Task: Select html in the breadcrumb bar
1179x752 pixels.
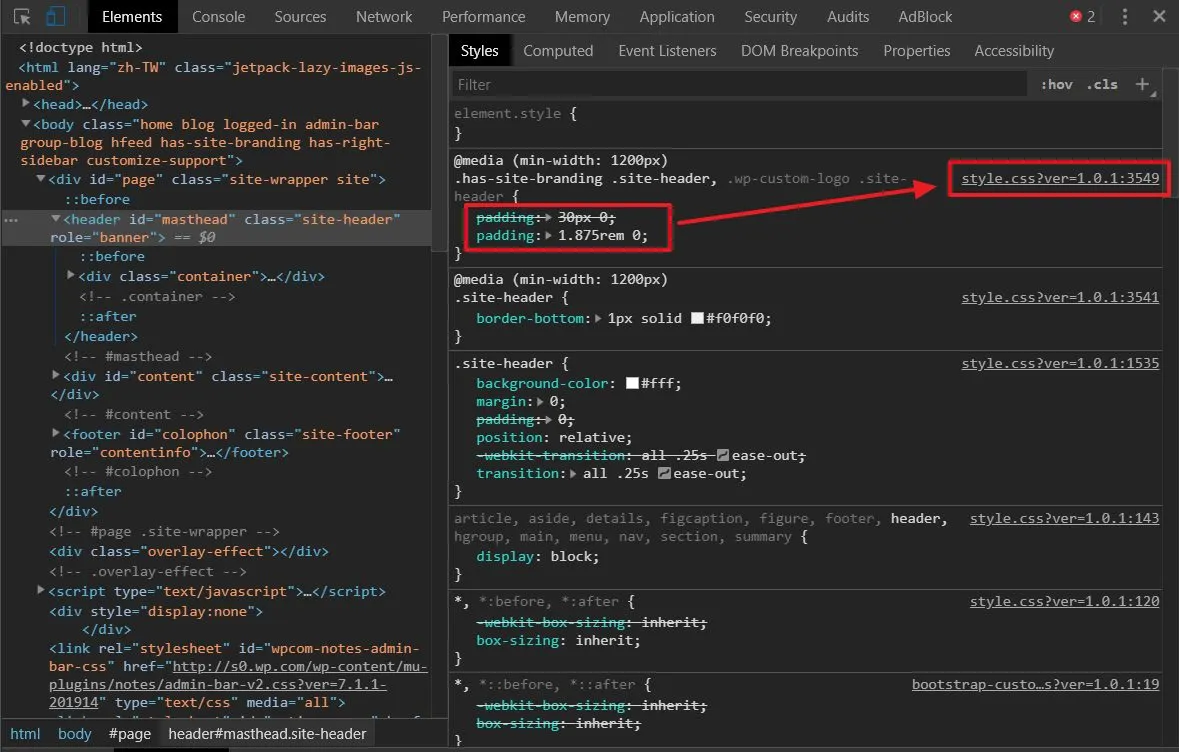Action: pyautogui.click(x=25, y=733)
